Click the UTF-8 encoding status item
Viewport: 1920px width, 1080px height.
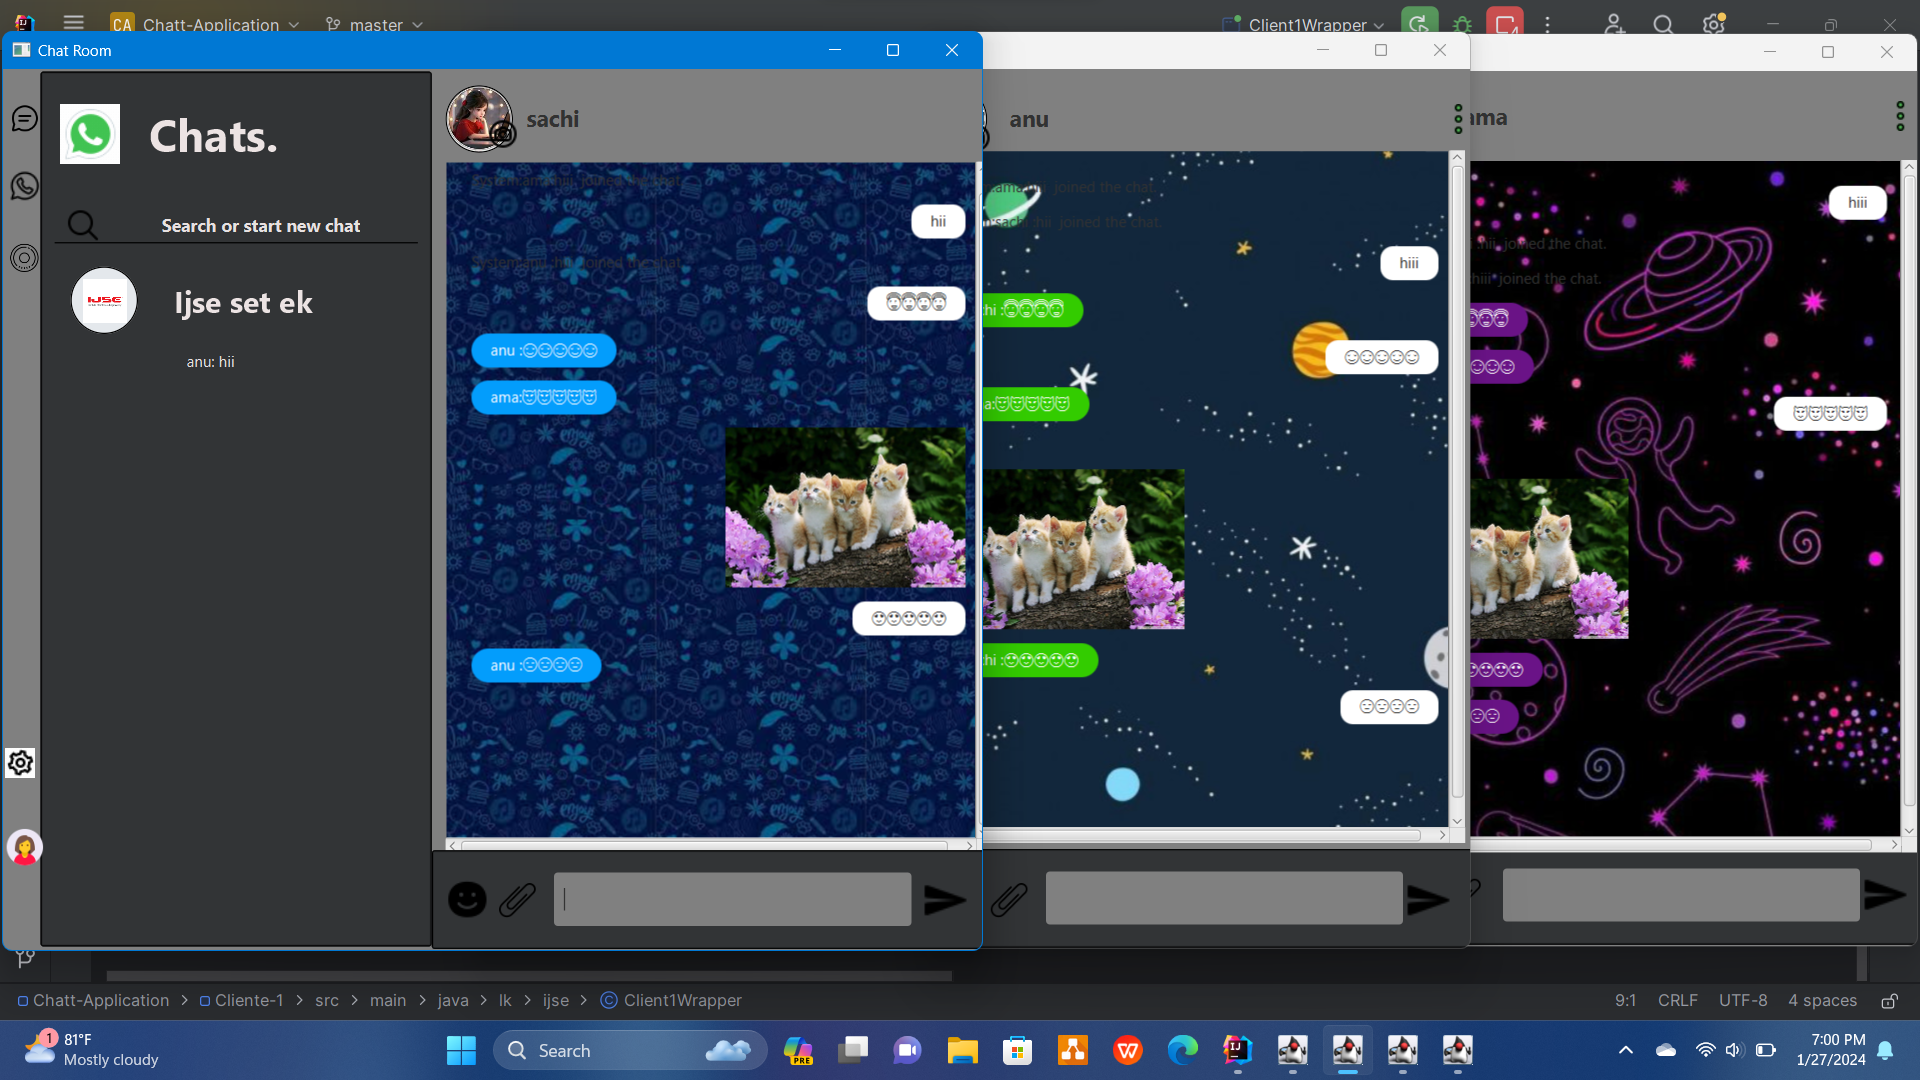1742,1000
